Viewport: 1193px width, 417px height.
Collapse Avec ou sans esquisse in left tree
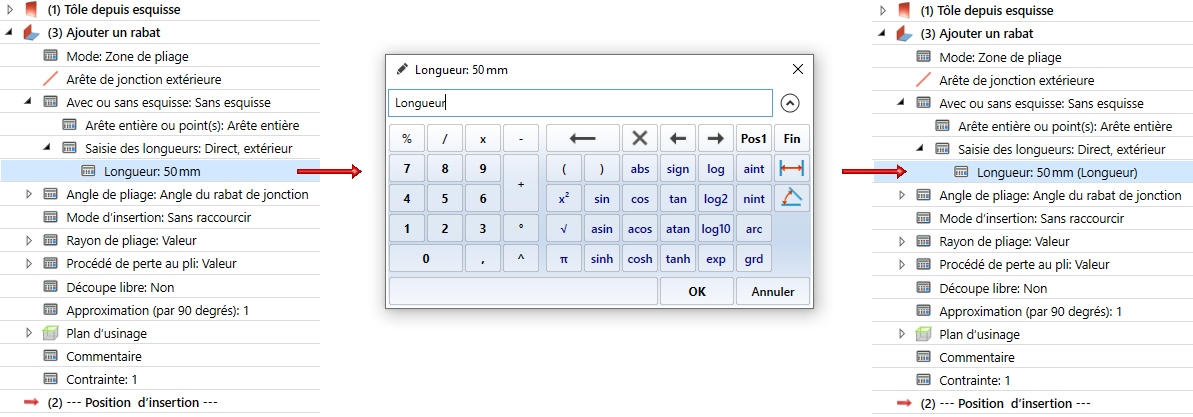[x=29, y=101]
